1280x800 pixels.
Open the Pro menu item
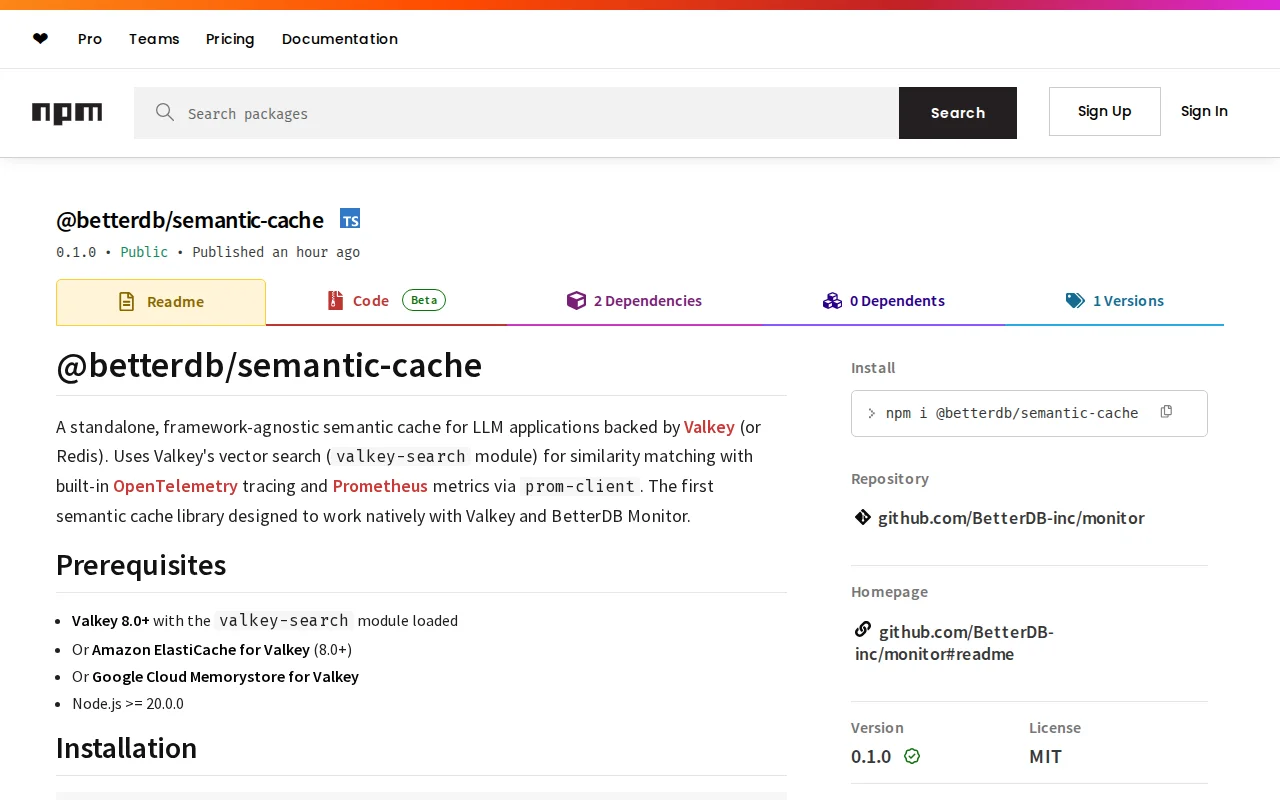[x=90, y=39]
